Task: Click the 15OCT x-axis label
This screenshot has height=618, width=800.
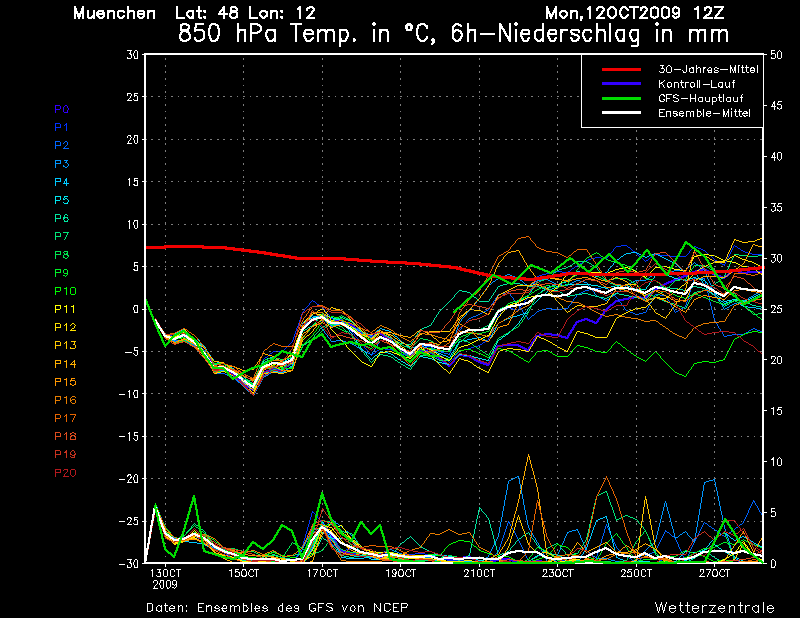Action: tap(243, 573)
